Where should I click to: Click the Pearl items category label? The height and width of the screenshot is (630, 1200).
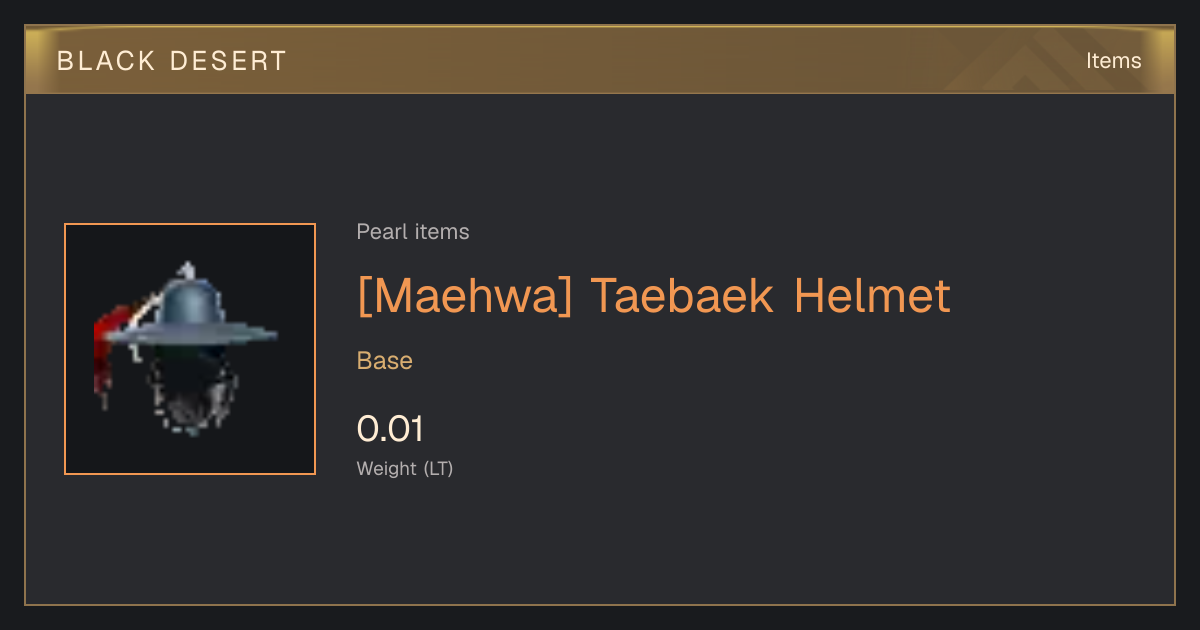[413, 232]
